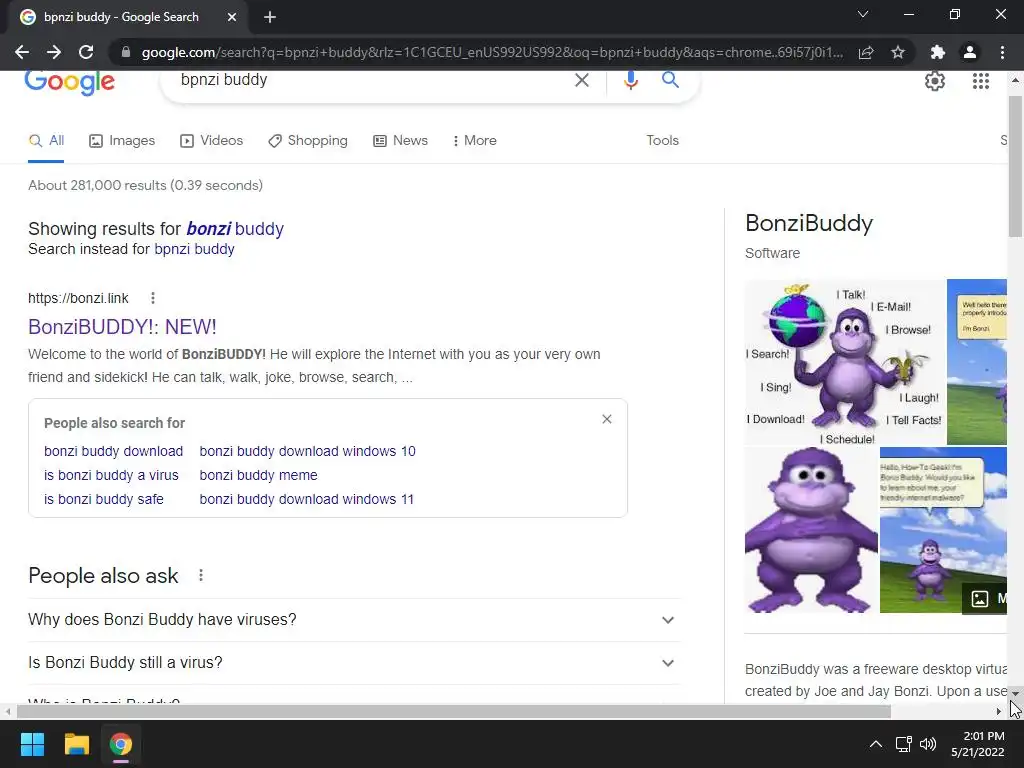Screen dimensions: 1024x768
Task: Focus the Chrome address bar URL
Action: pyautogui.click(x=491, y=52)
